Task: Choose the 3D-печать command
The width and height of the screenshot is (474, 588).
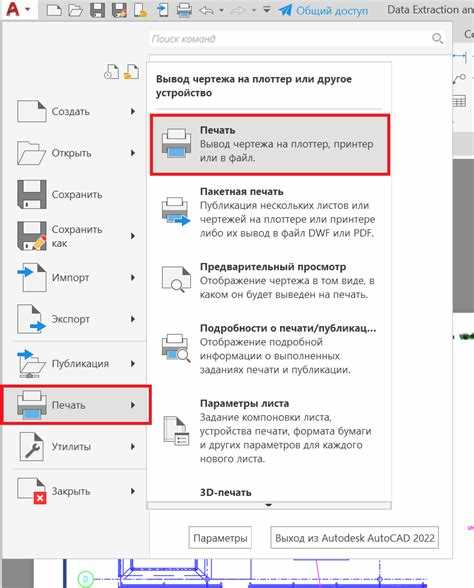Action: (226, 492)
